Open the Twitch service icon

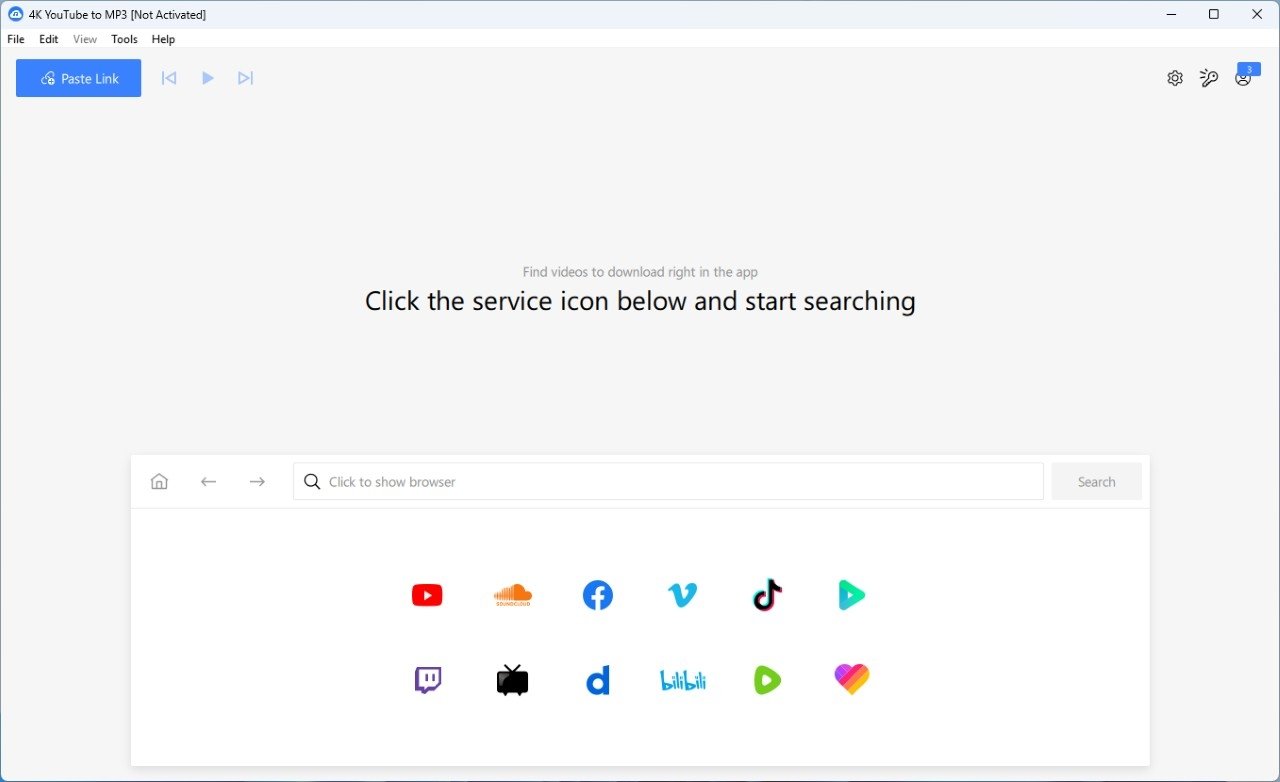tap(428, 681)
